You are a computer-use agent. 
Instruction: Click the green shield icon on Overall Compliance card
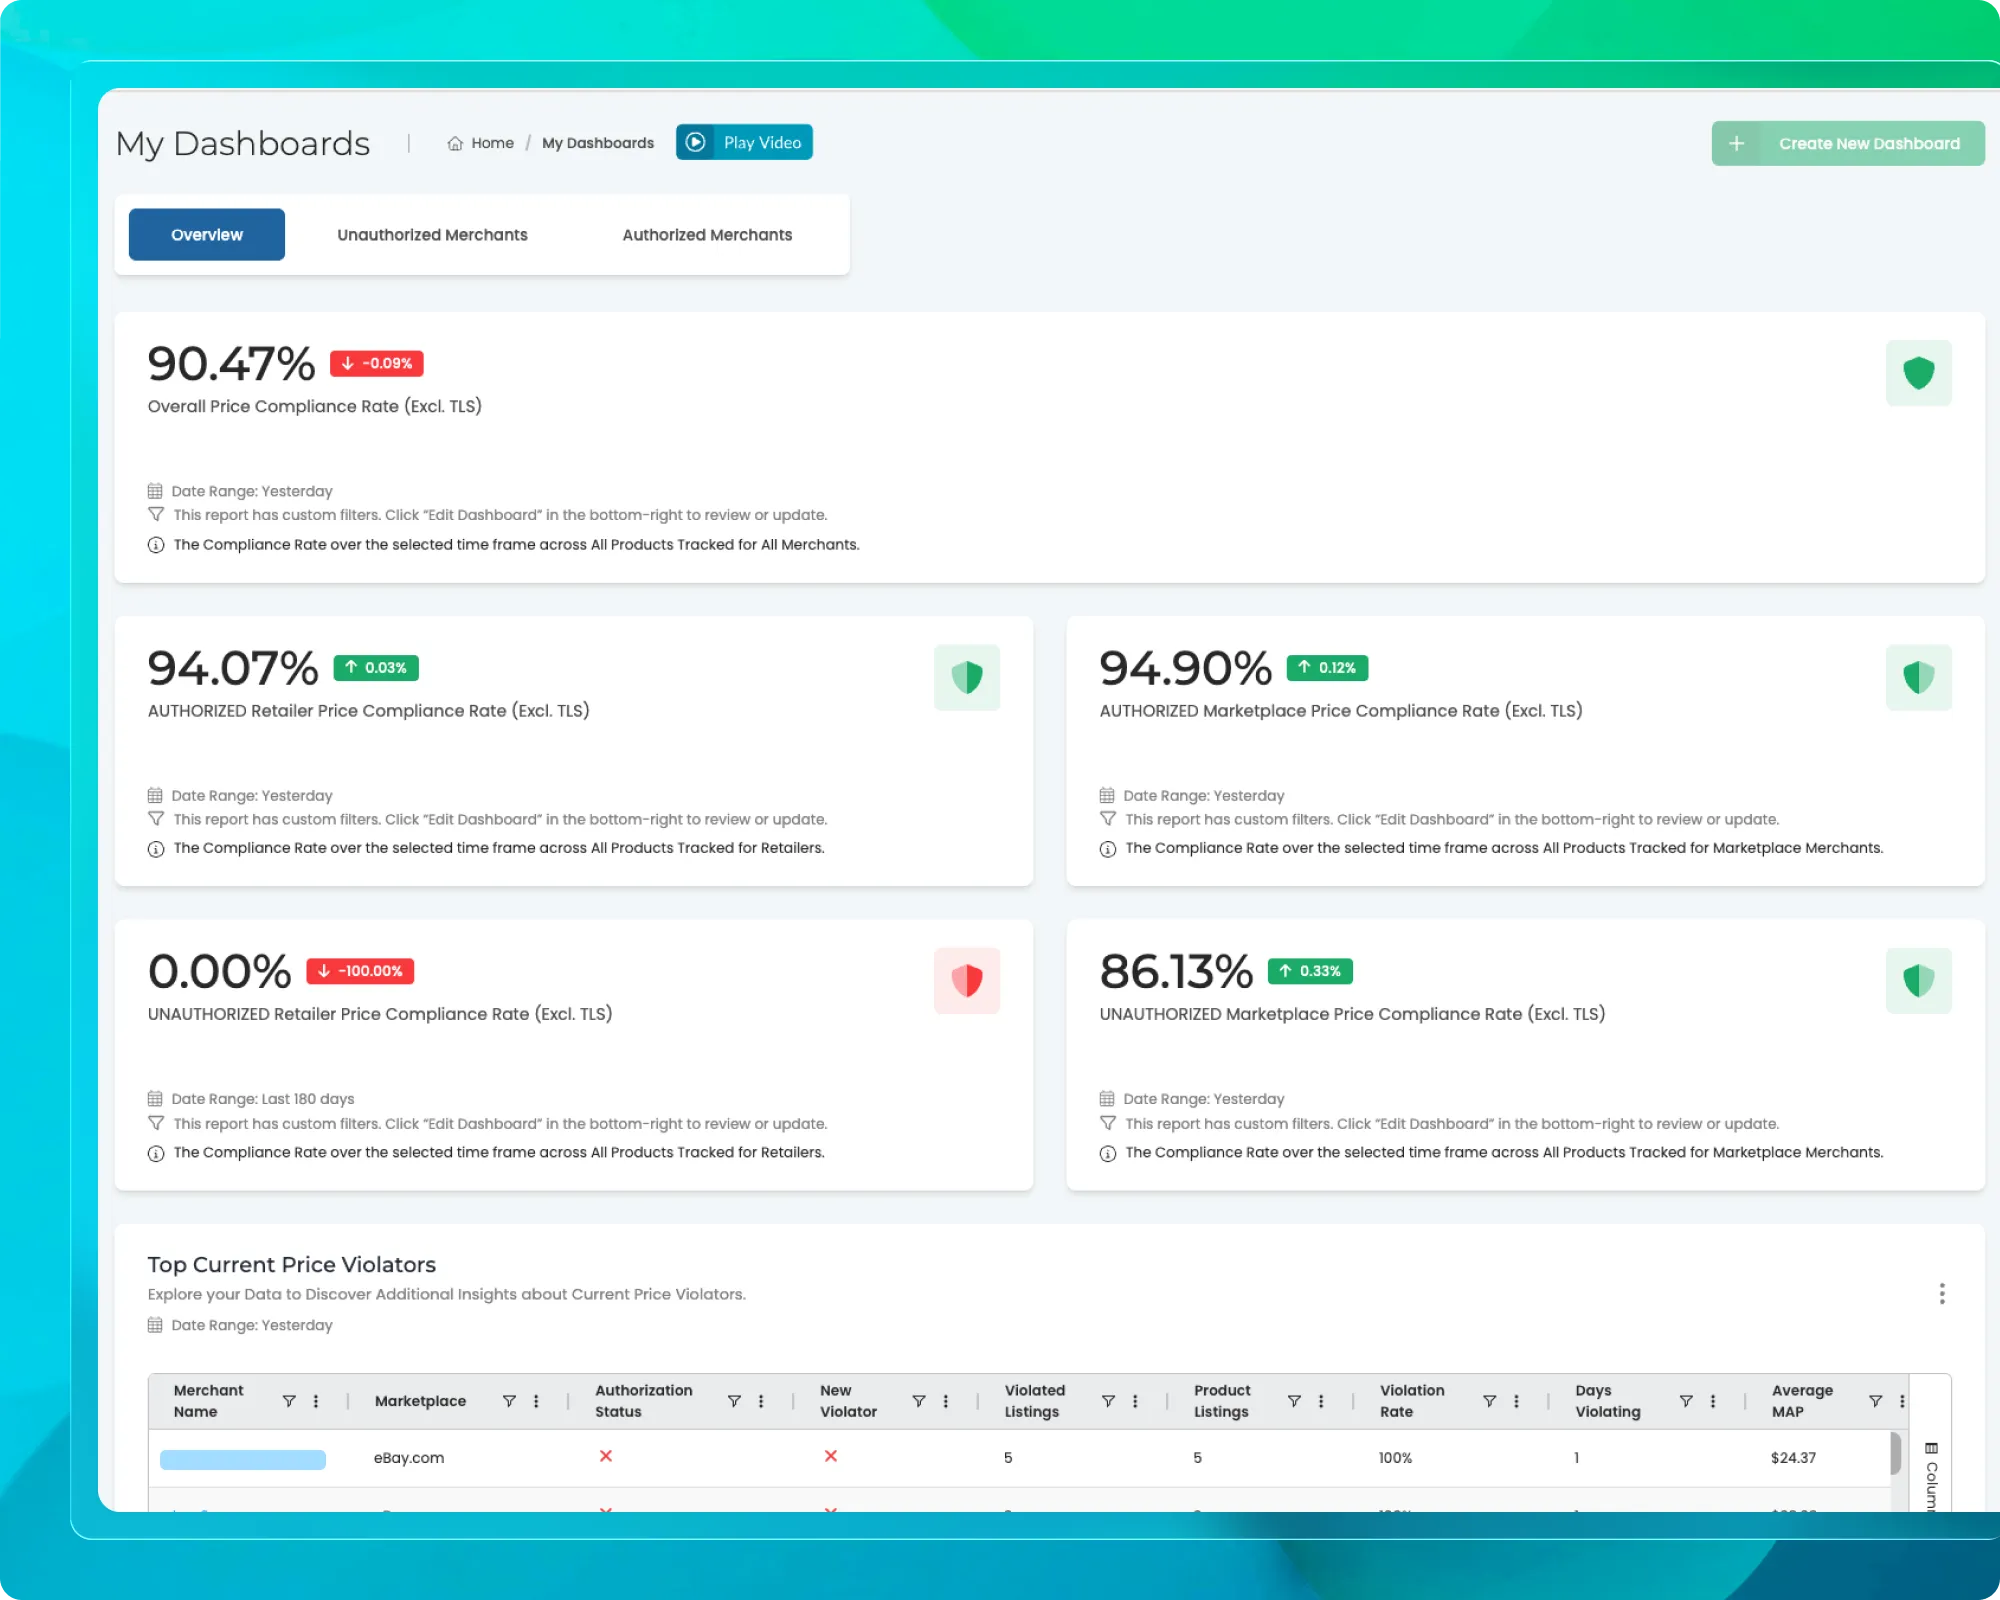pyautogui.click(x=1918, y=373)
